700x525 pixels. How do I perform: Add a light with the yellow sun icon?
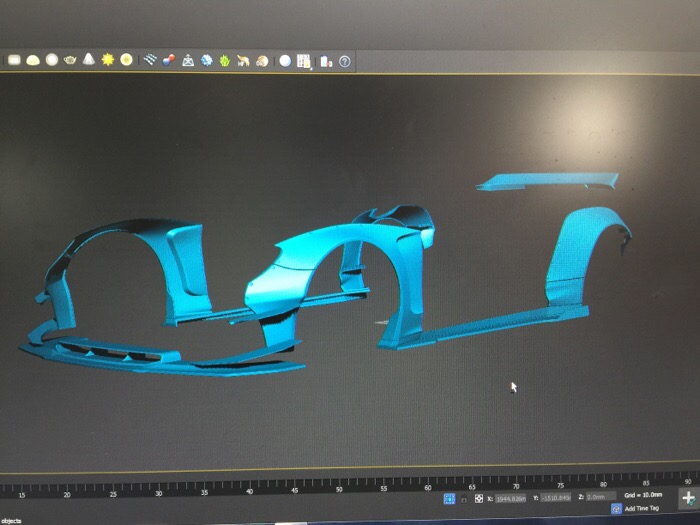point(108,59)
